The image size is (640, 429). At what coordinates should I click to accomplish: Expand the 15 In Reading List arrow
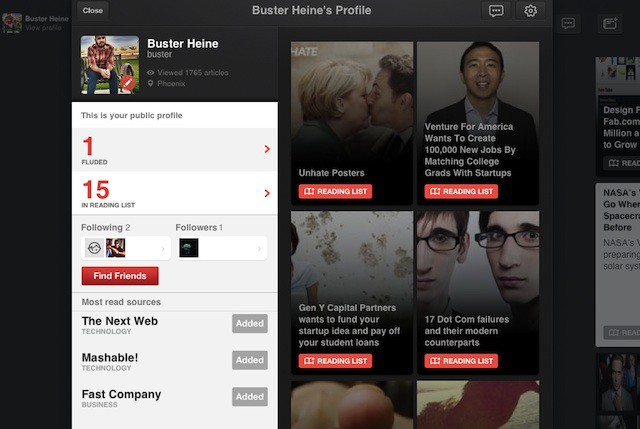coord(267,193)
